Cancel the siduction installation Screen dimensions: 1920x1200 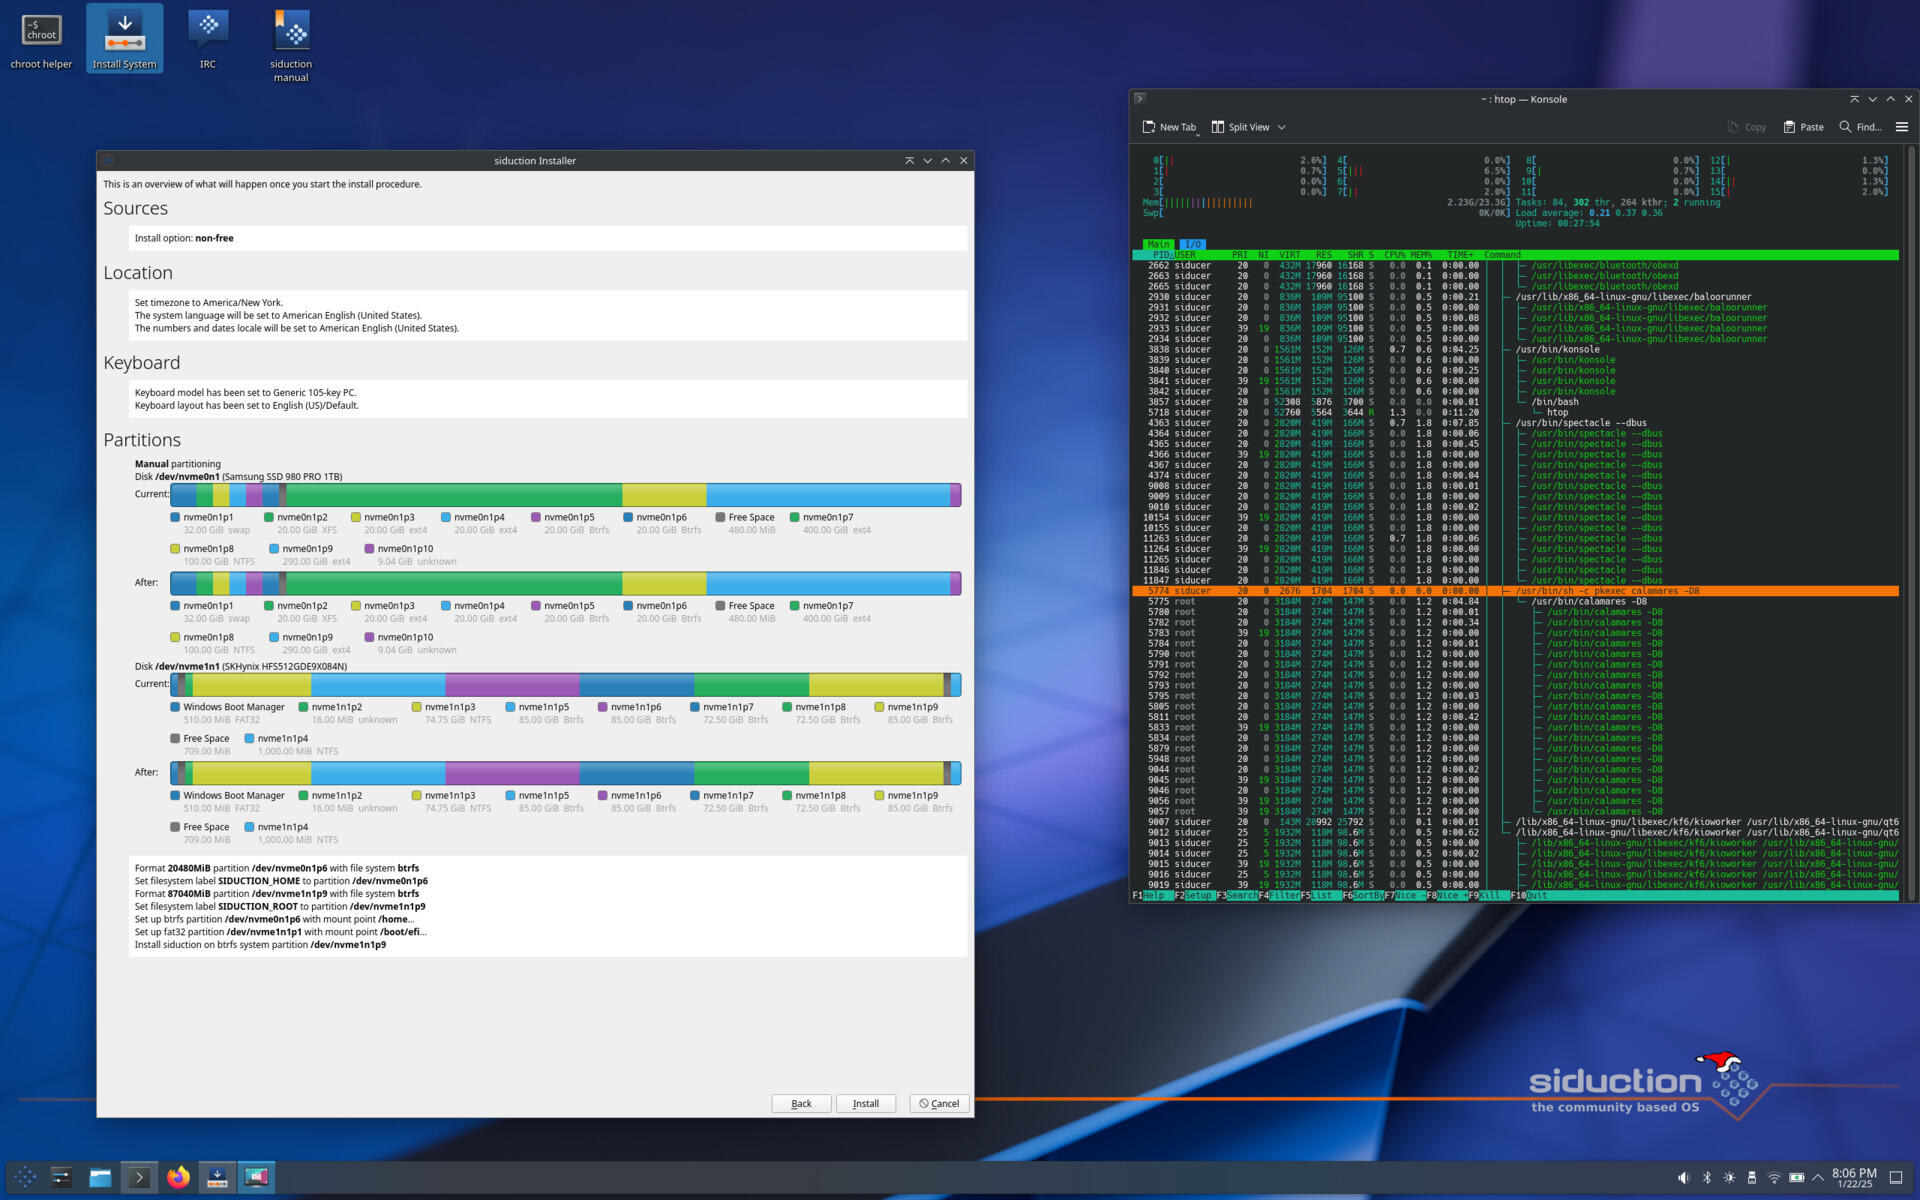939,1103
